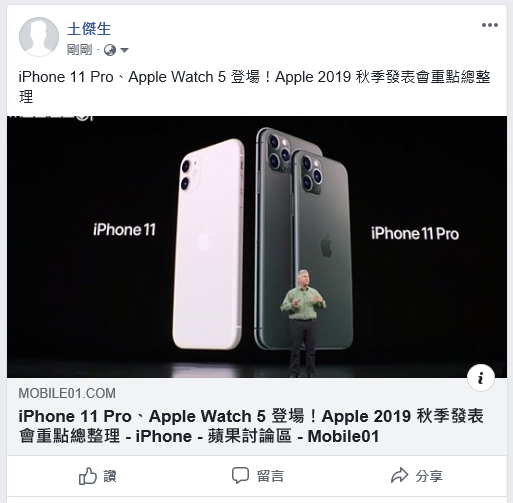Open the Mobile01 article headline in link card

coord(251,426)
